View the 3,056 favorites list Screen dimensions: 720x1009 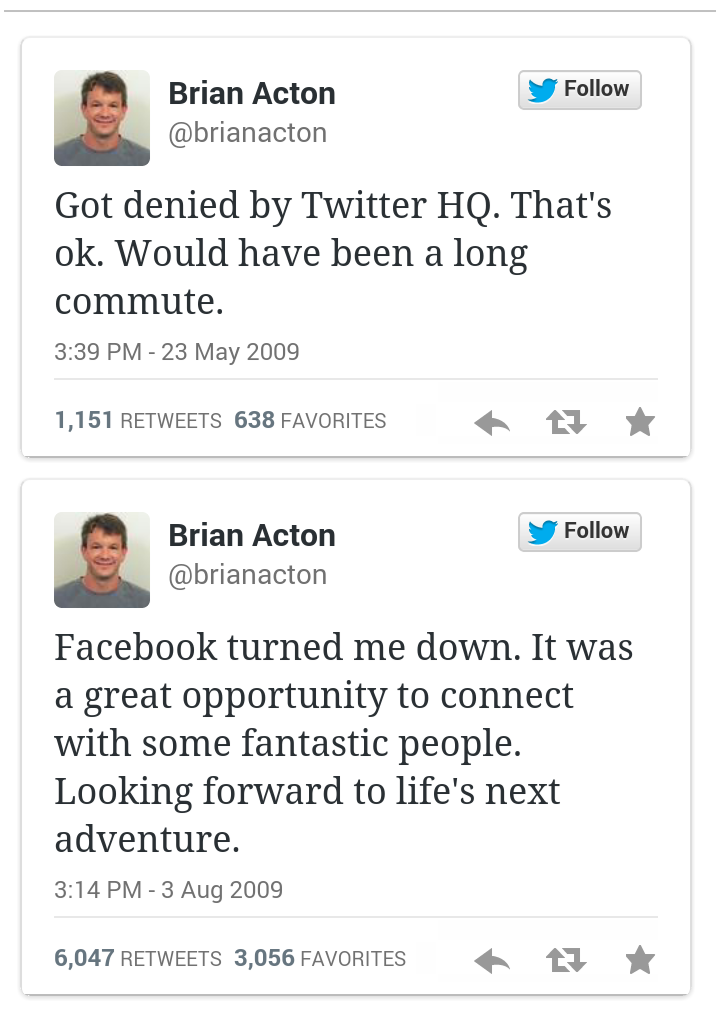click(320, 959)
